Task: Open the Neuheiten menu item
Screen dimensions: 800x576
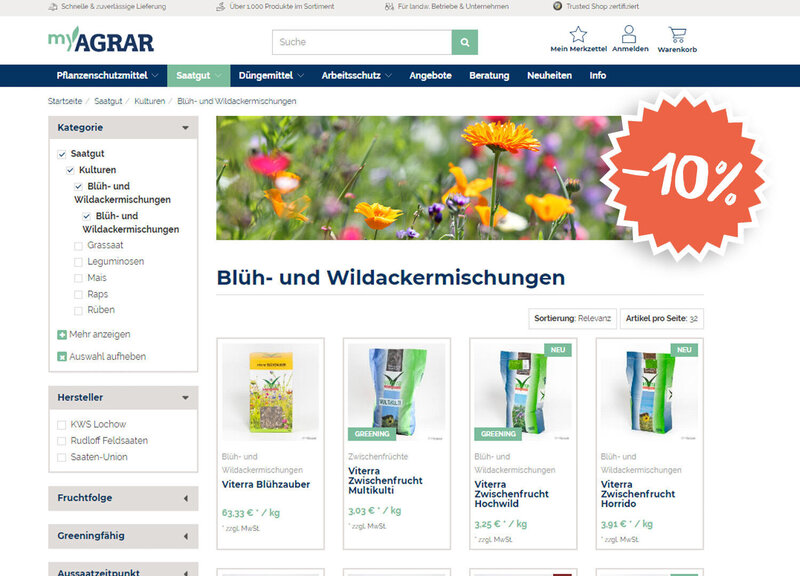Action: [x=549, y=76]
